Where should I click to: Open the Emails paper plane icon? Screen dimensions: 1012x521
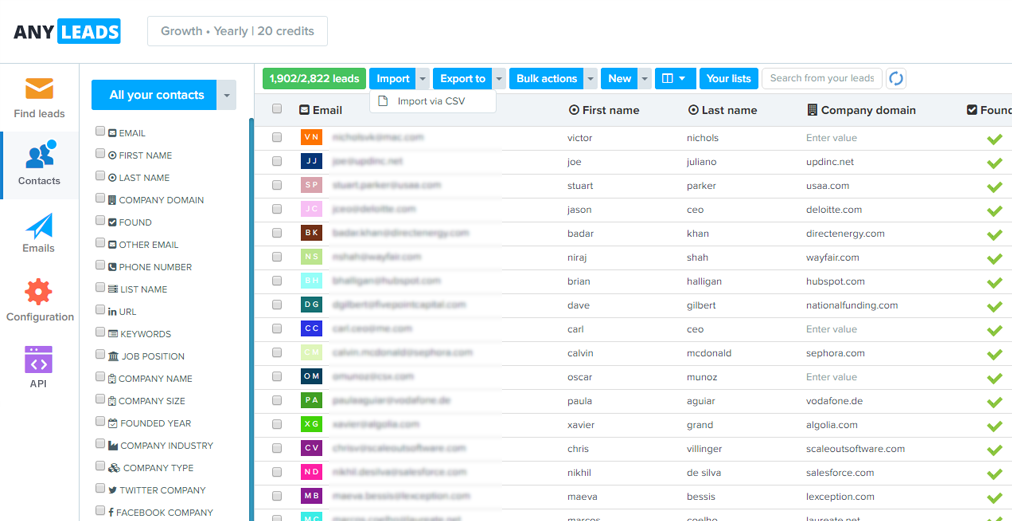(x=39, y=226)
